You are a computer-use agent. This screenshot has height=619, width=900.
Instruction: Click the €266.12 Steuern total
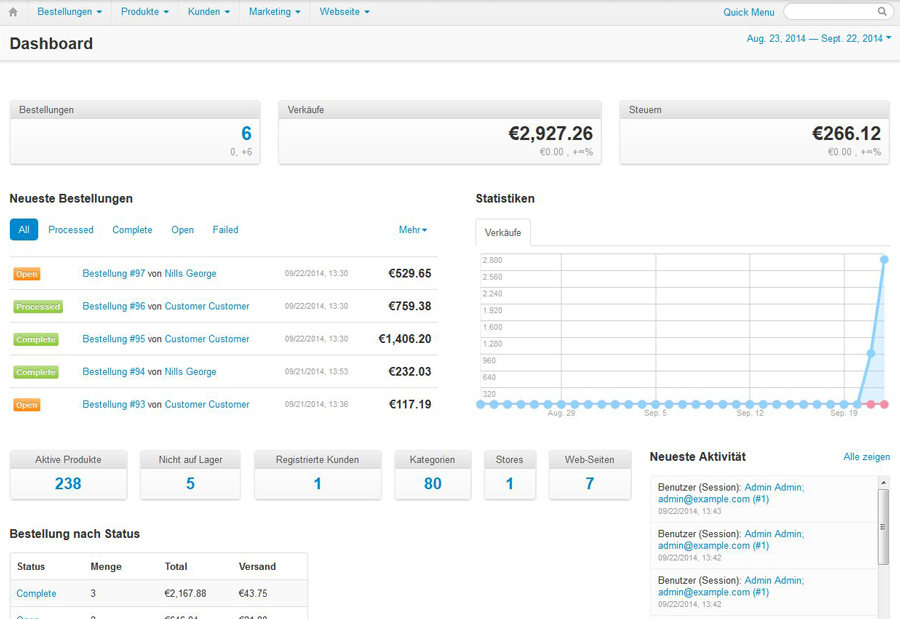(846, 133)
